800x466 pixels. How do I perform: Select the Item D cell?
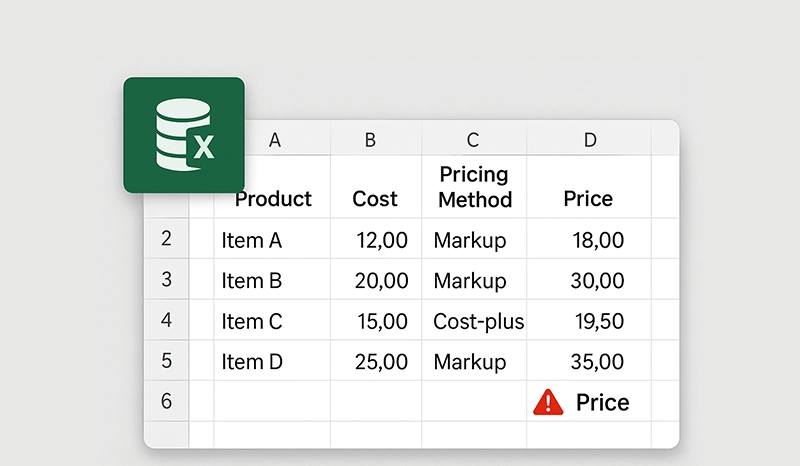click(272, 360)
